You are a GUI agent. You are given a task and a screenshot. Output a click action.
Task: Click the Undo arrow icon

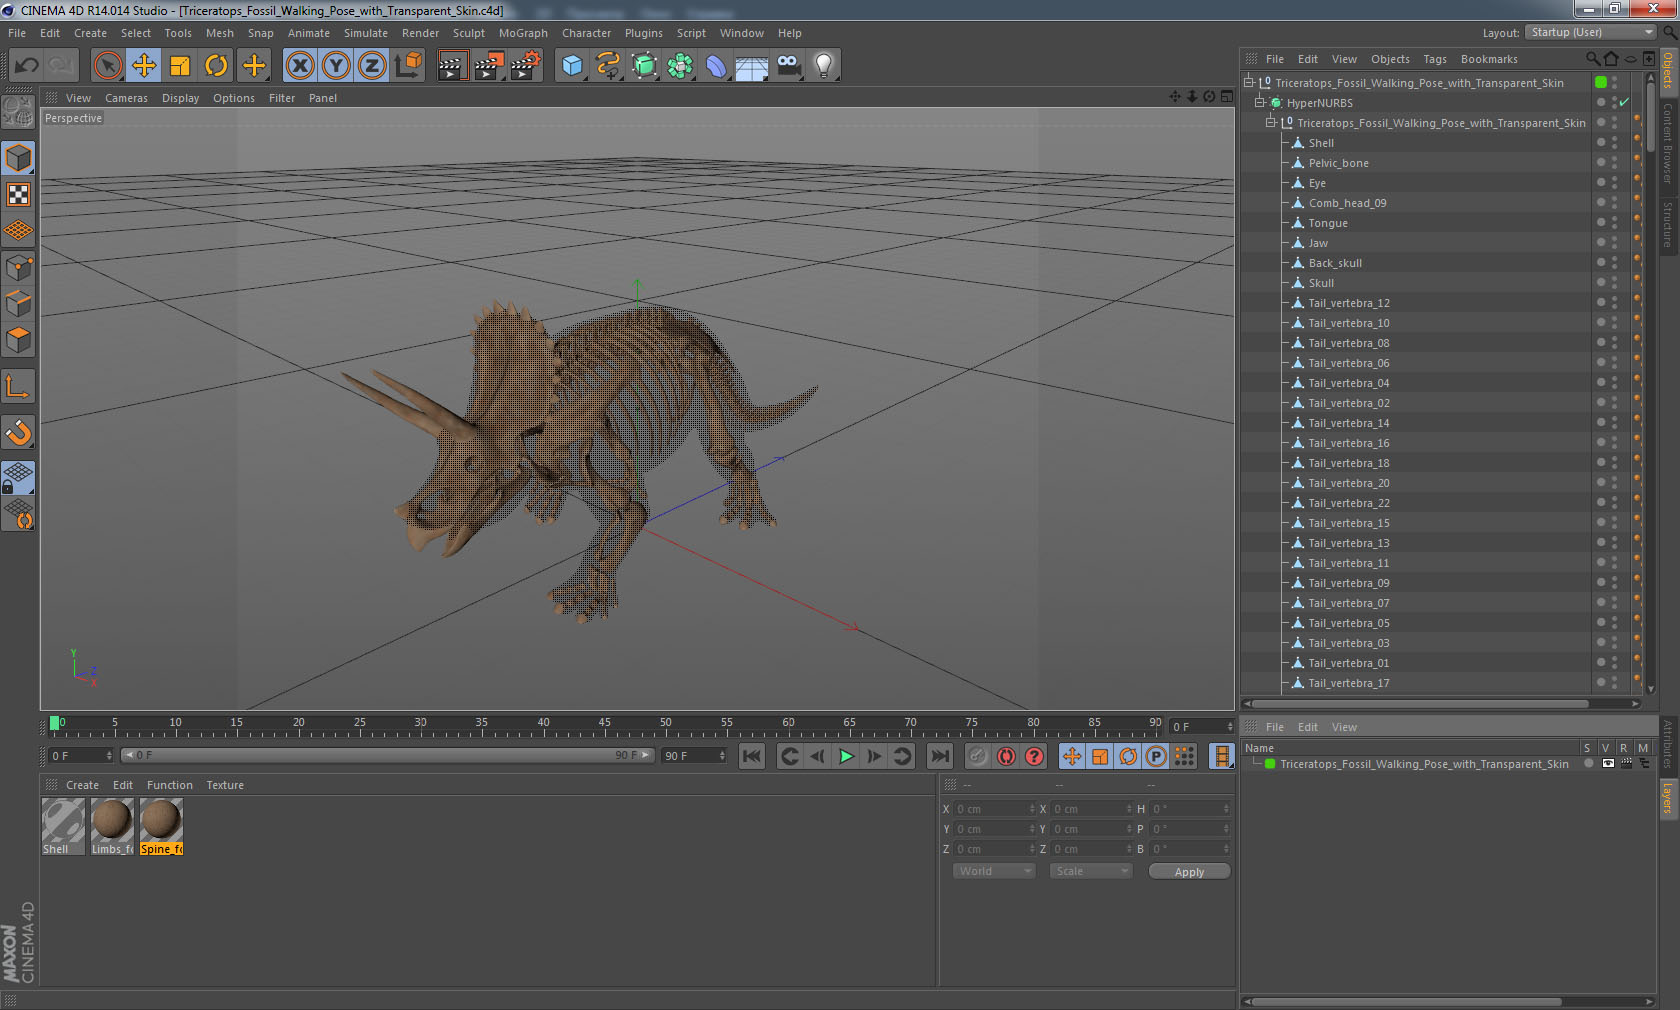pos(27,66)
